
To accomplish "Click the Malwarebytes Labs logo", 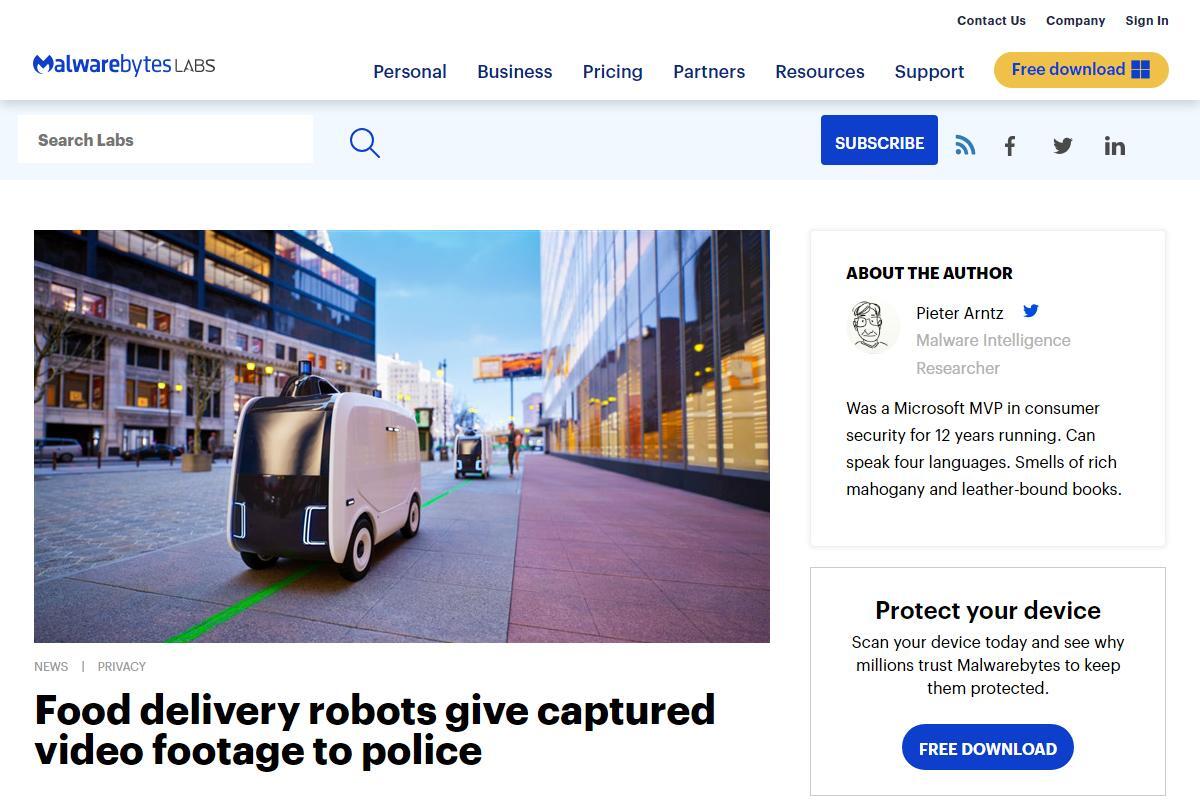I will tap(124, 65).
